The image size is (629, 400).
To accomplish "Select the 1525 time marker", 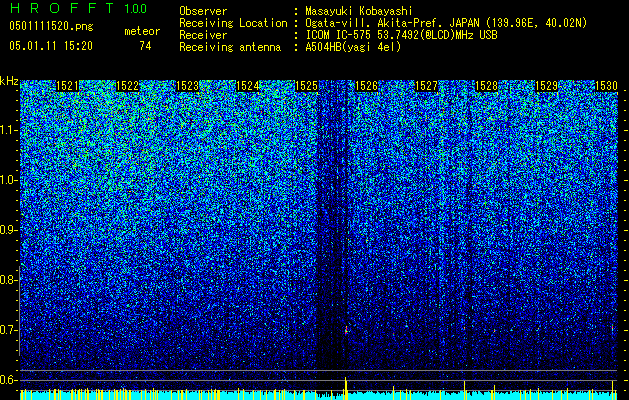I will point(306,86).
